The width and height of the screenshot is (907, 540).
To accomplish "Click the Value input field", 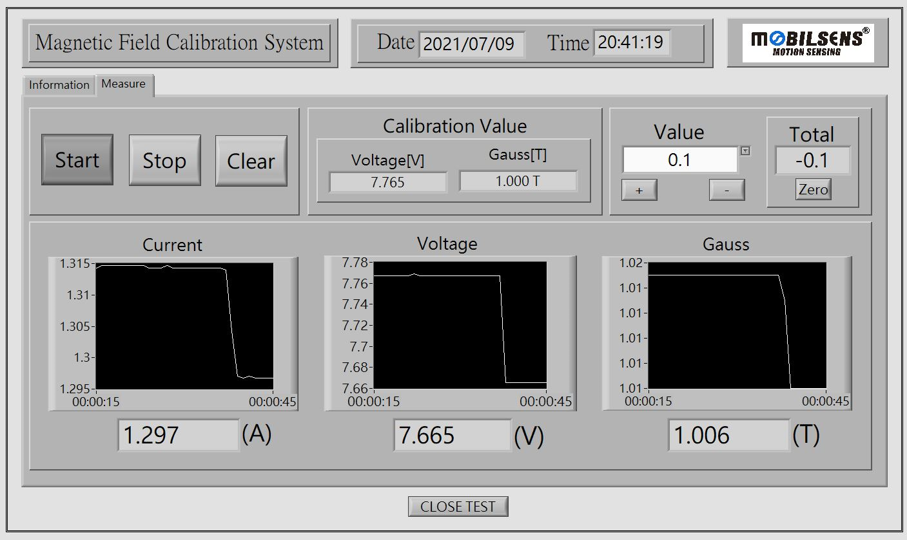I will [679, 160].
